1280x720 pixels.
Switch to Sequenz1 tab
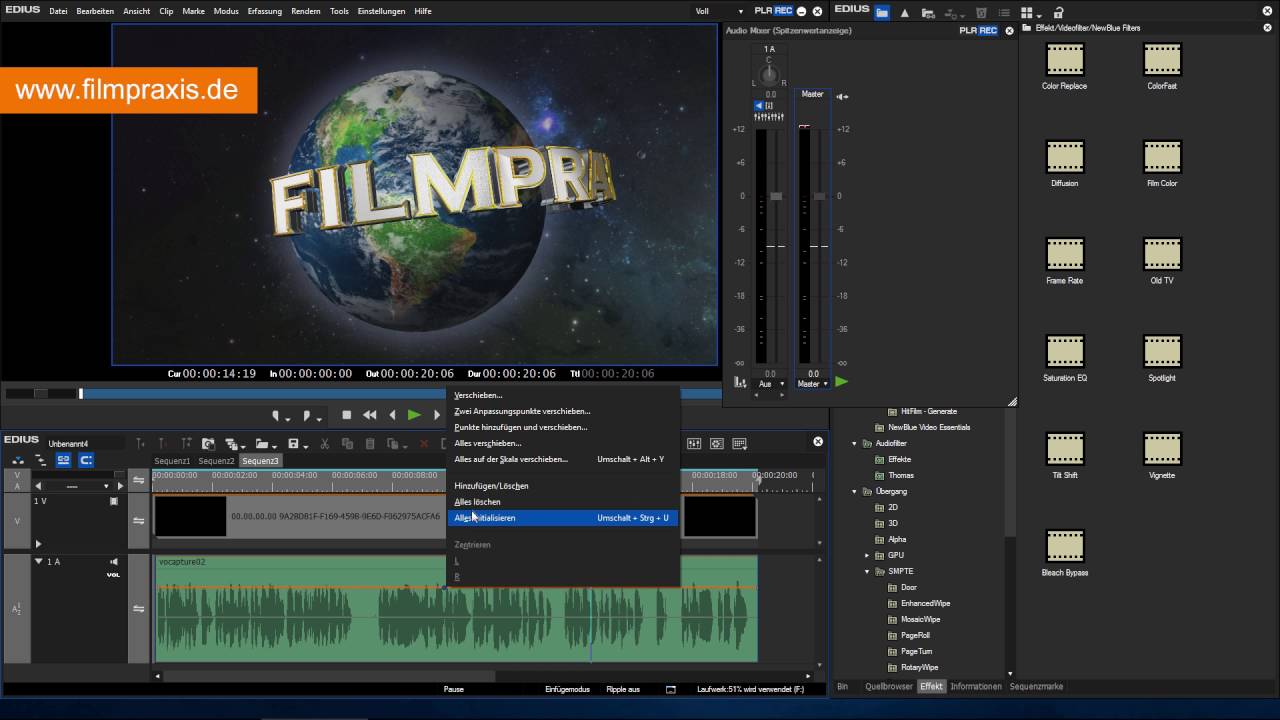pyautogui.click(x=172, y=461)
